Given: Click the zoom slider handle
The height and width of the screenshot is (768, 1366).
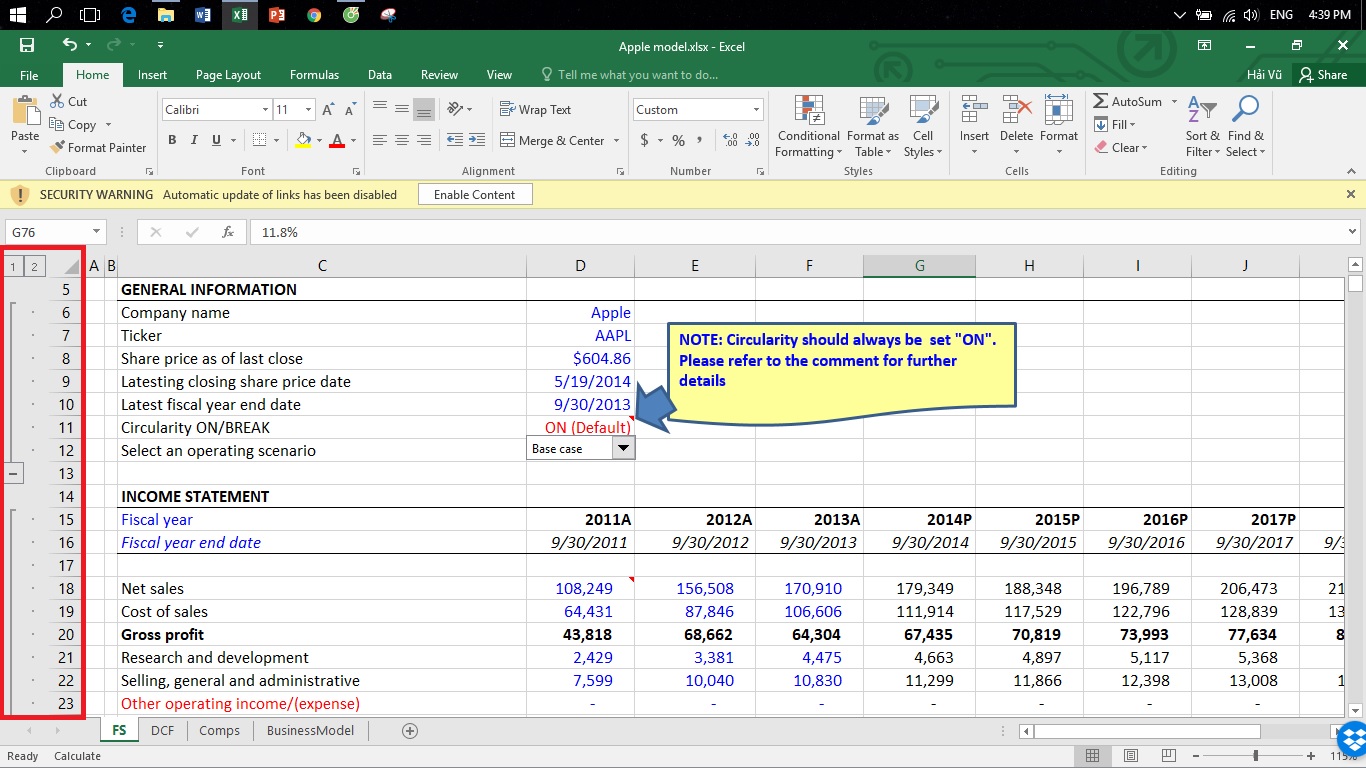Looking at the screenshot, I should (1256, 756).
